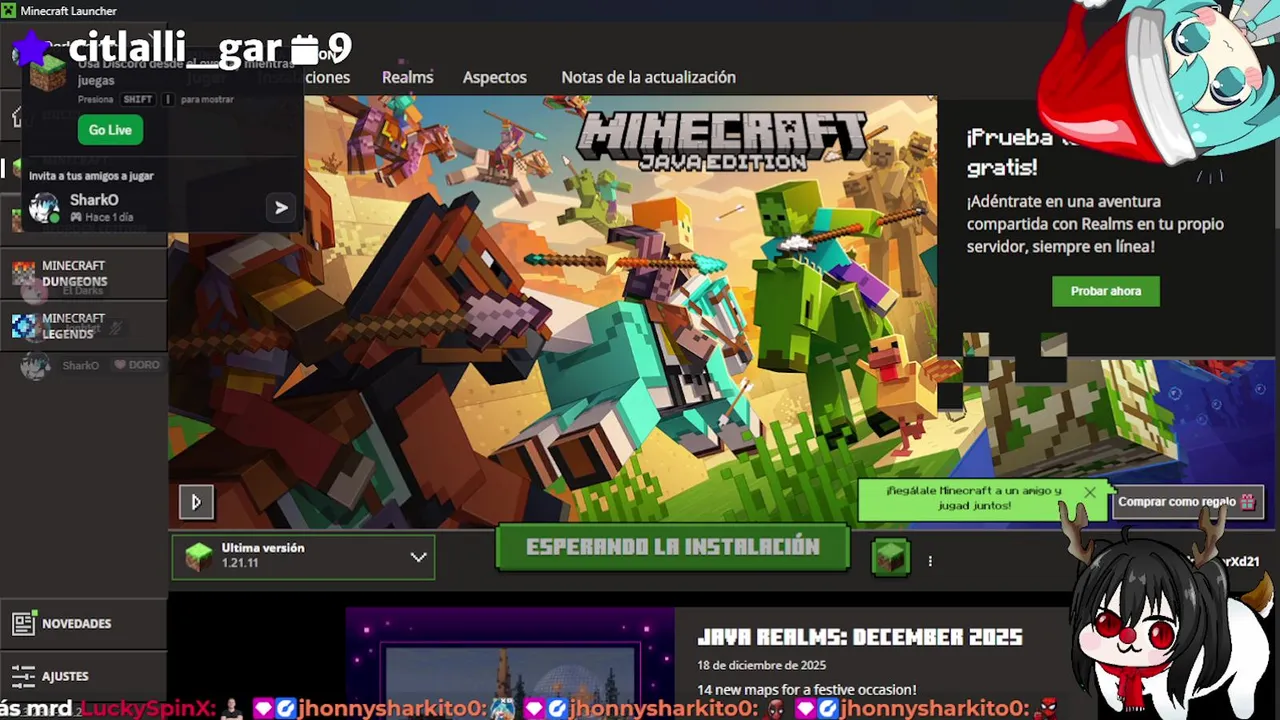The height and width of the screenshot is (720, 1280).
Task: Send invite arrow next to SharkO
Action: click(x=281, y=207)
